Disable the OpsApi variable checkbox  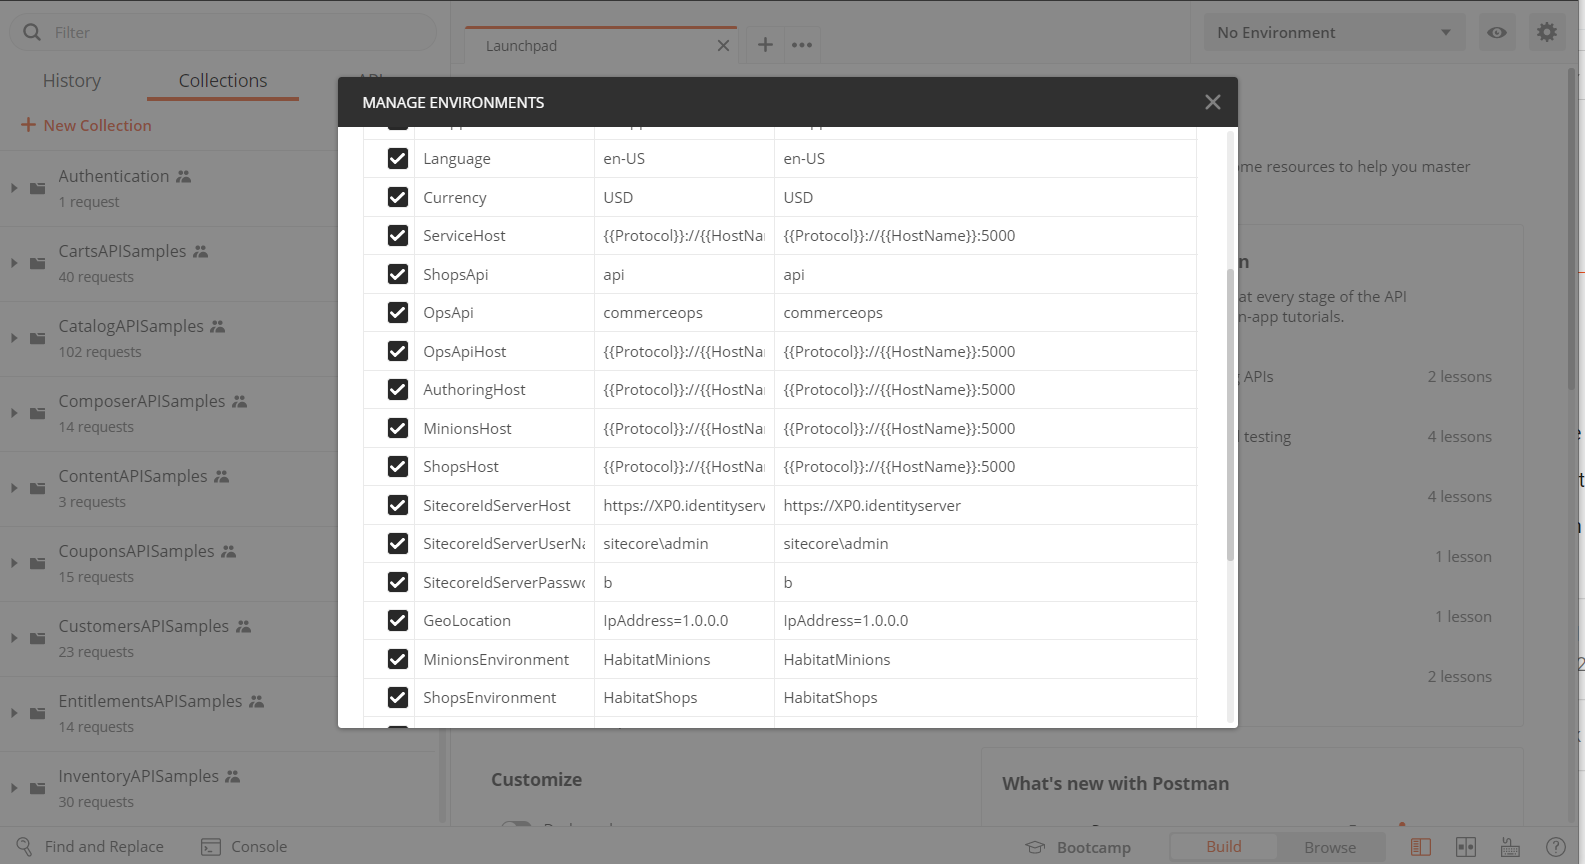click(398, 312)
